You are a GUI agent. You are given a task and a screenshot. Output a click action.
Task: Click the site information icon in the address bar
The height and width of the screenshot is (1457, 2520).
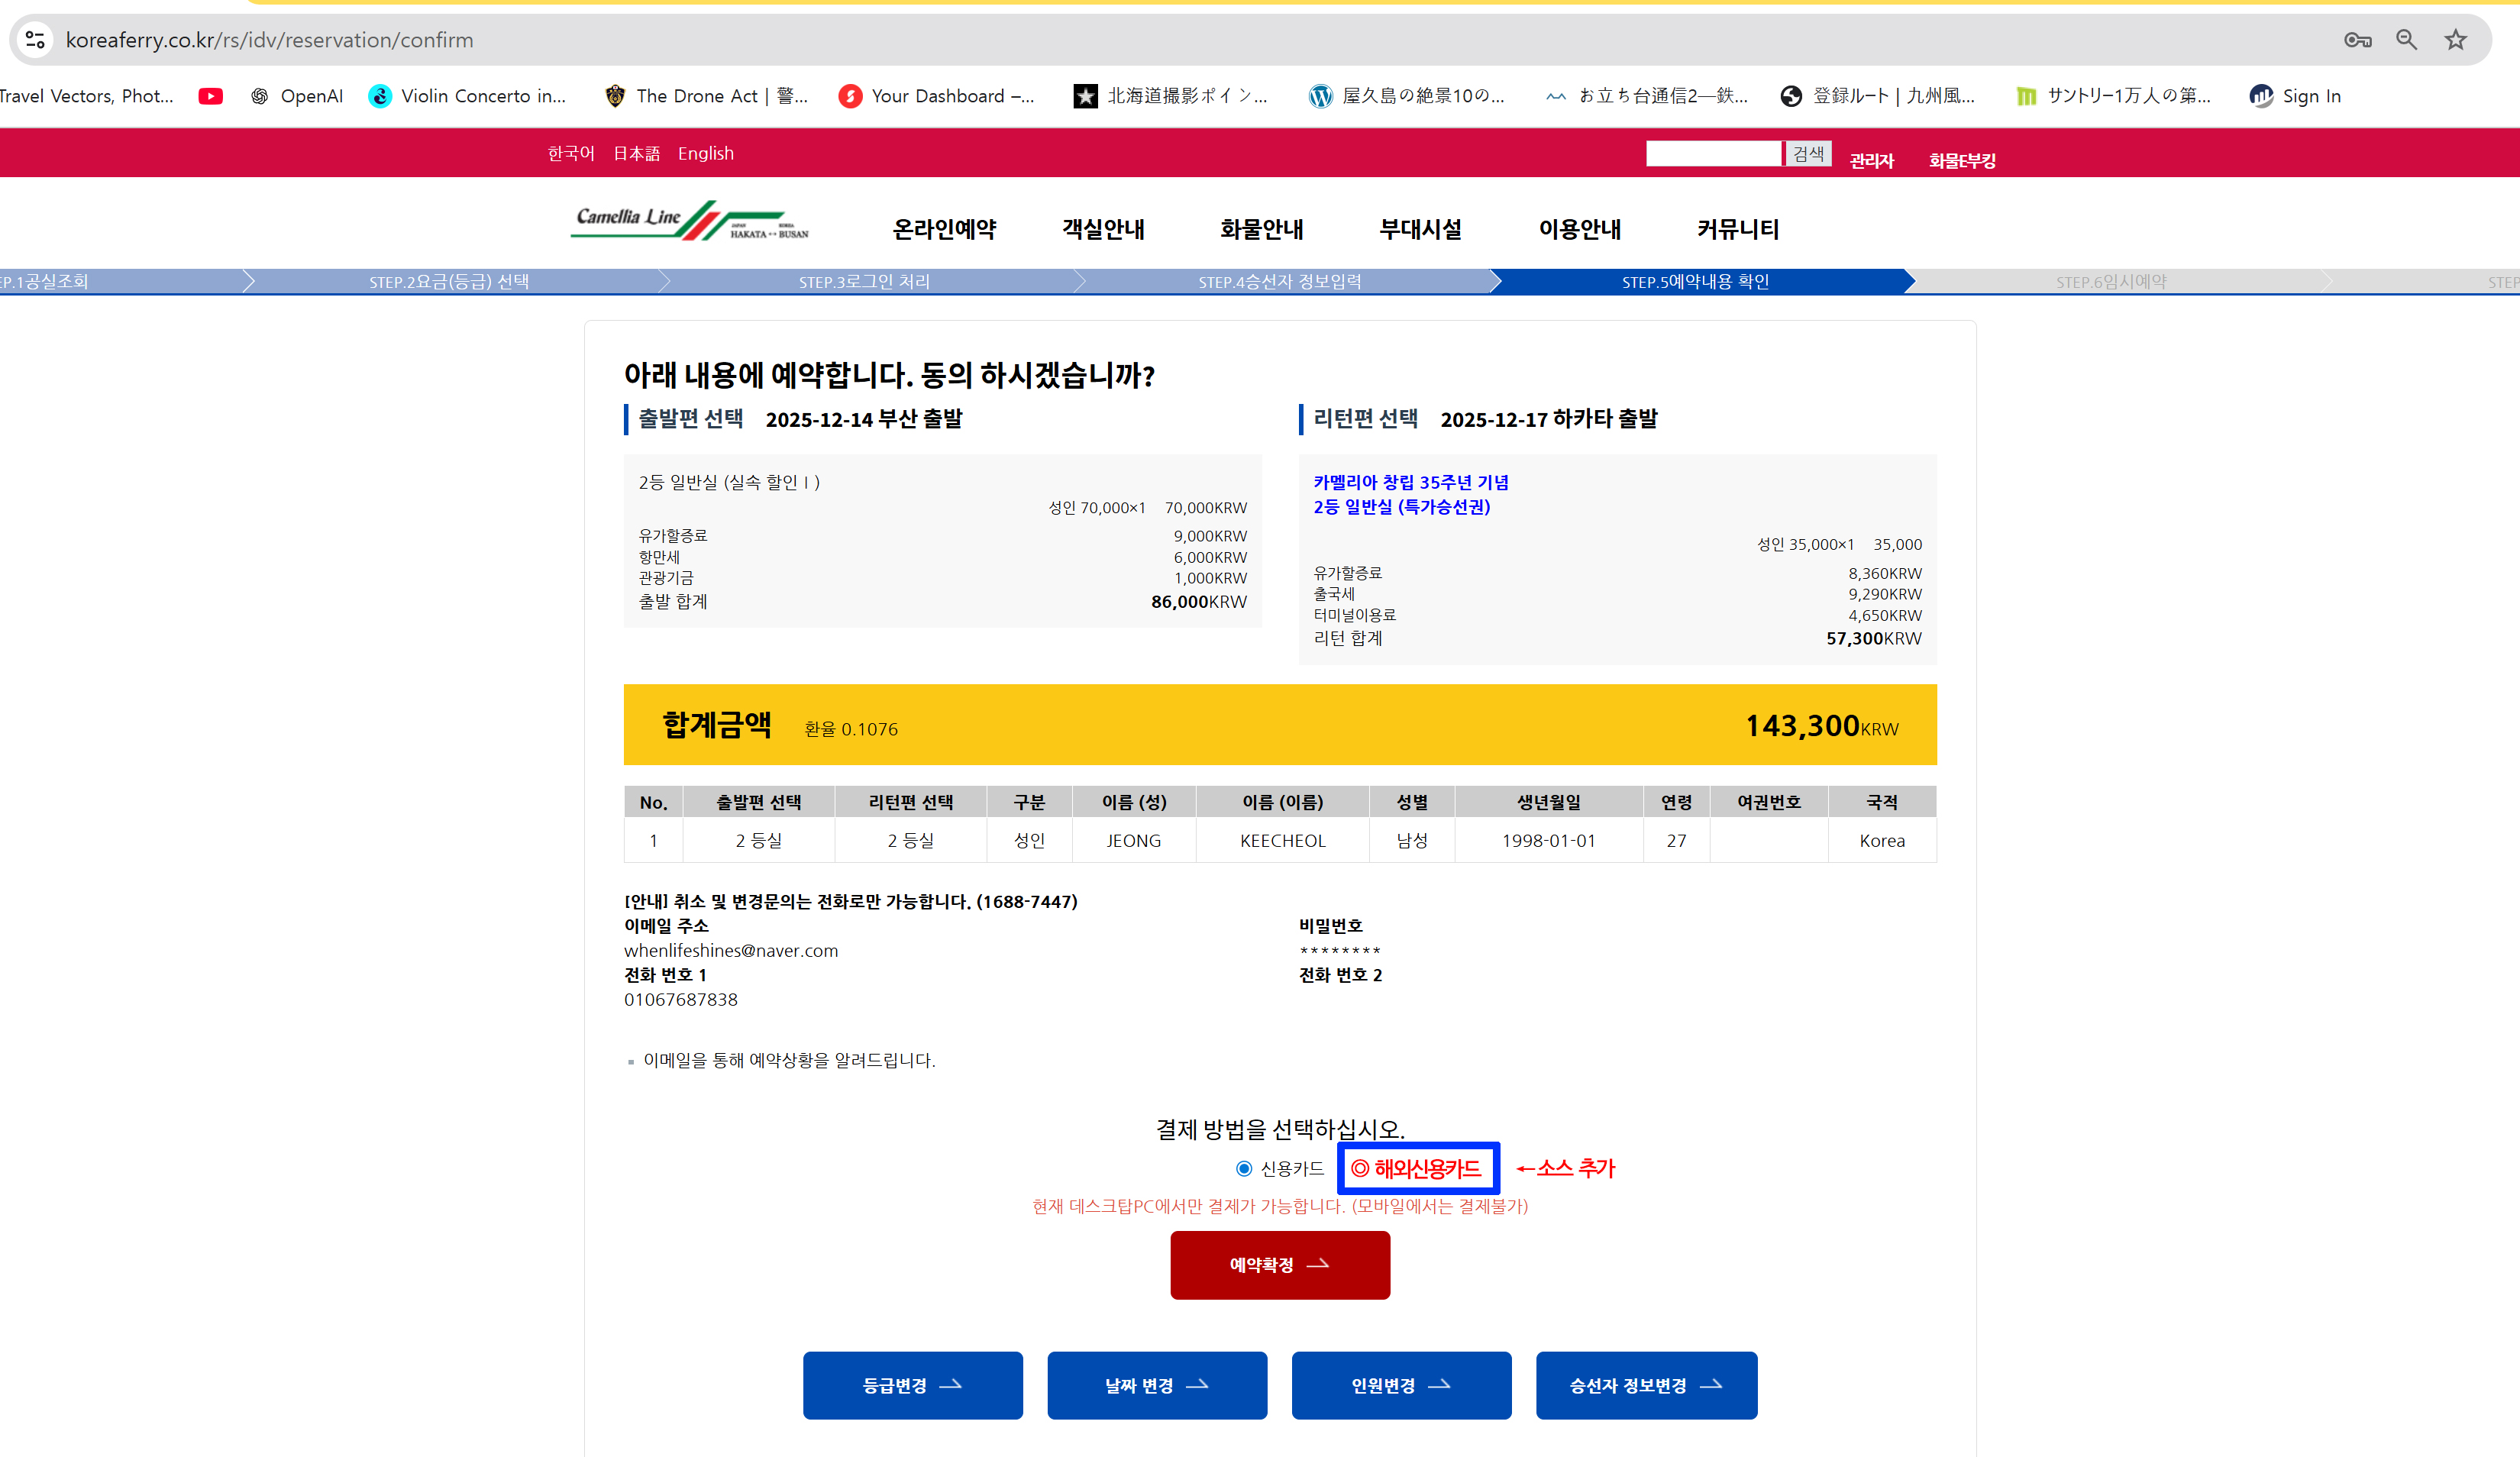pos(35,40)
